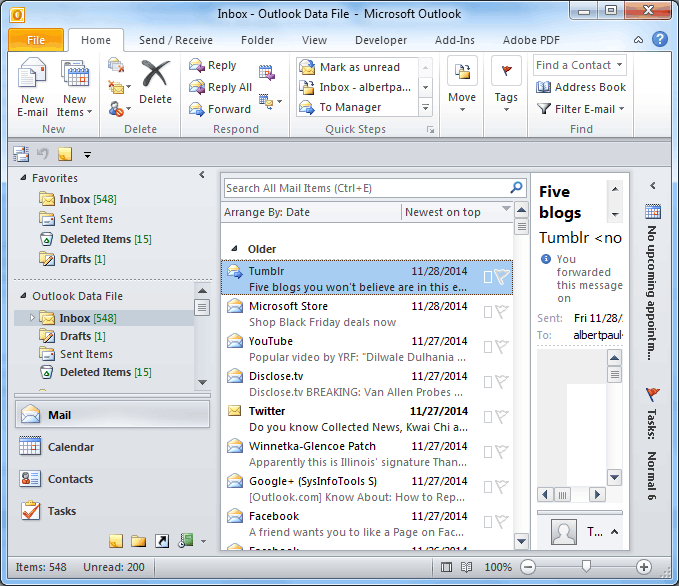Toggle the flag on Facebook message
679x586 pixels.
(502, 522)
